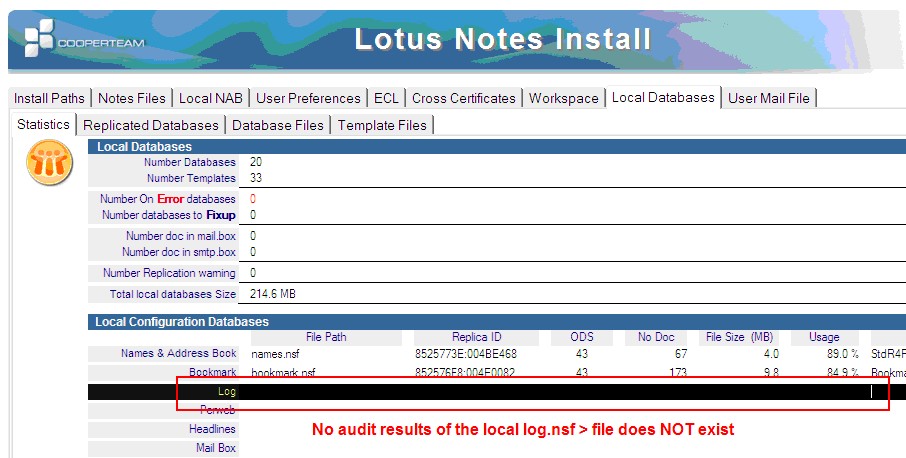This screenshot has width=906, height=458.
Task: Click the No Doc column header
Action: click(656, 337)
